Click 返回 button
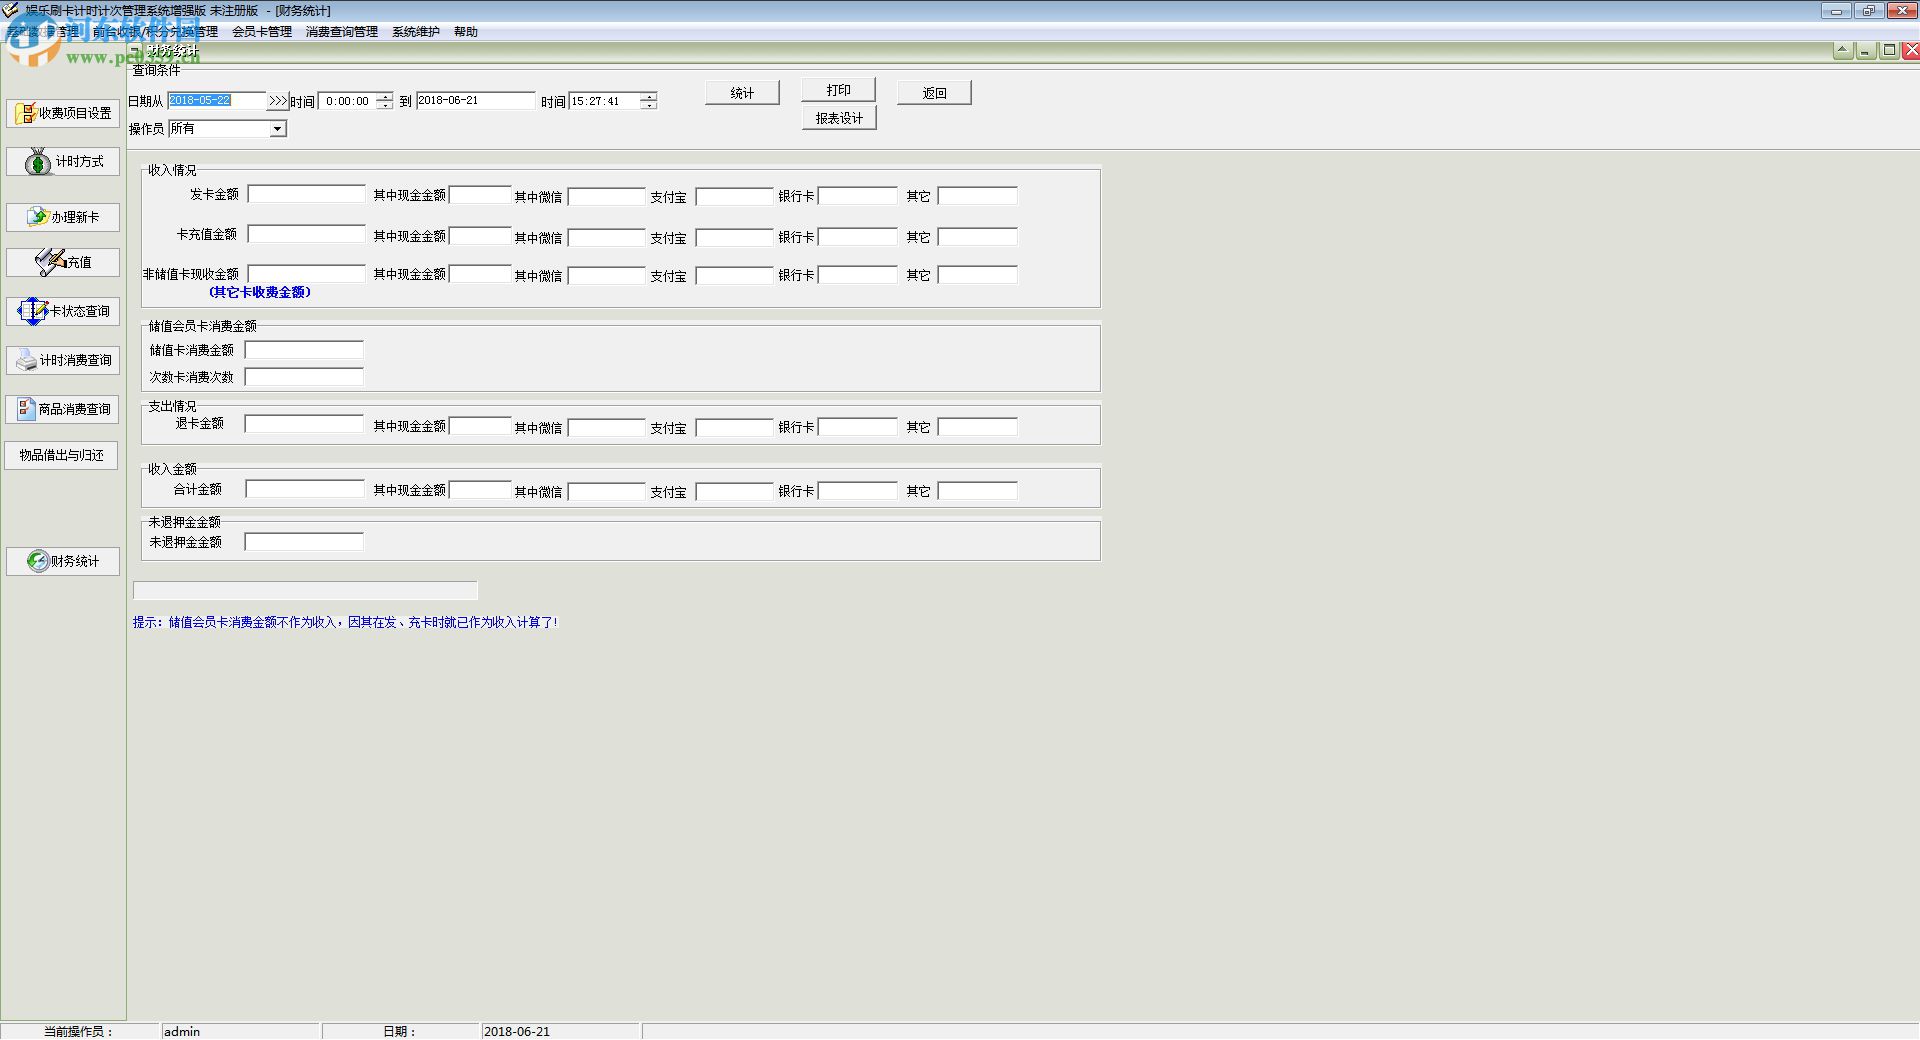The height and width of the screenshot is (1040, 1920). click(934, 93)
